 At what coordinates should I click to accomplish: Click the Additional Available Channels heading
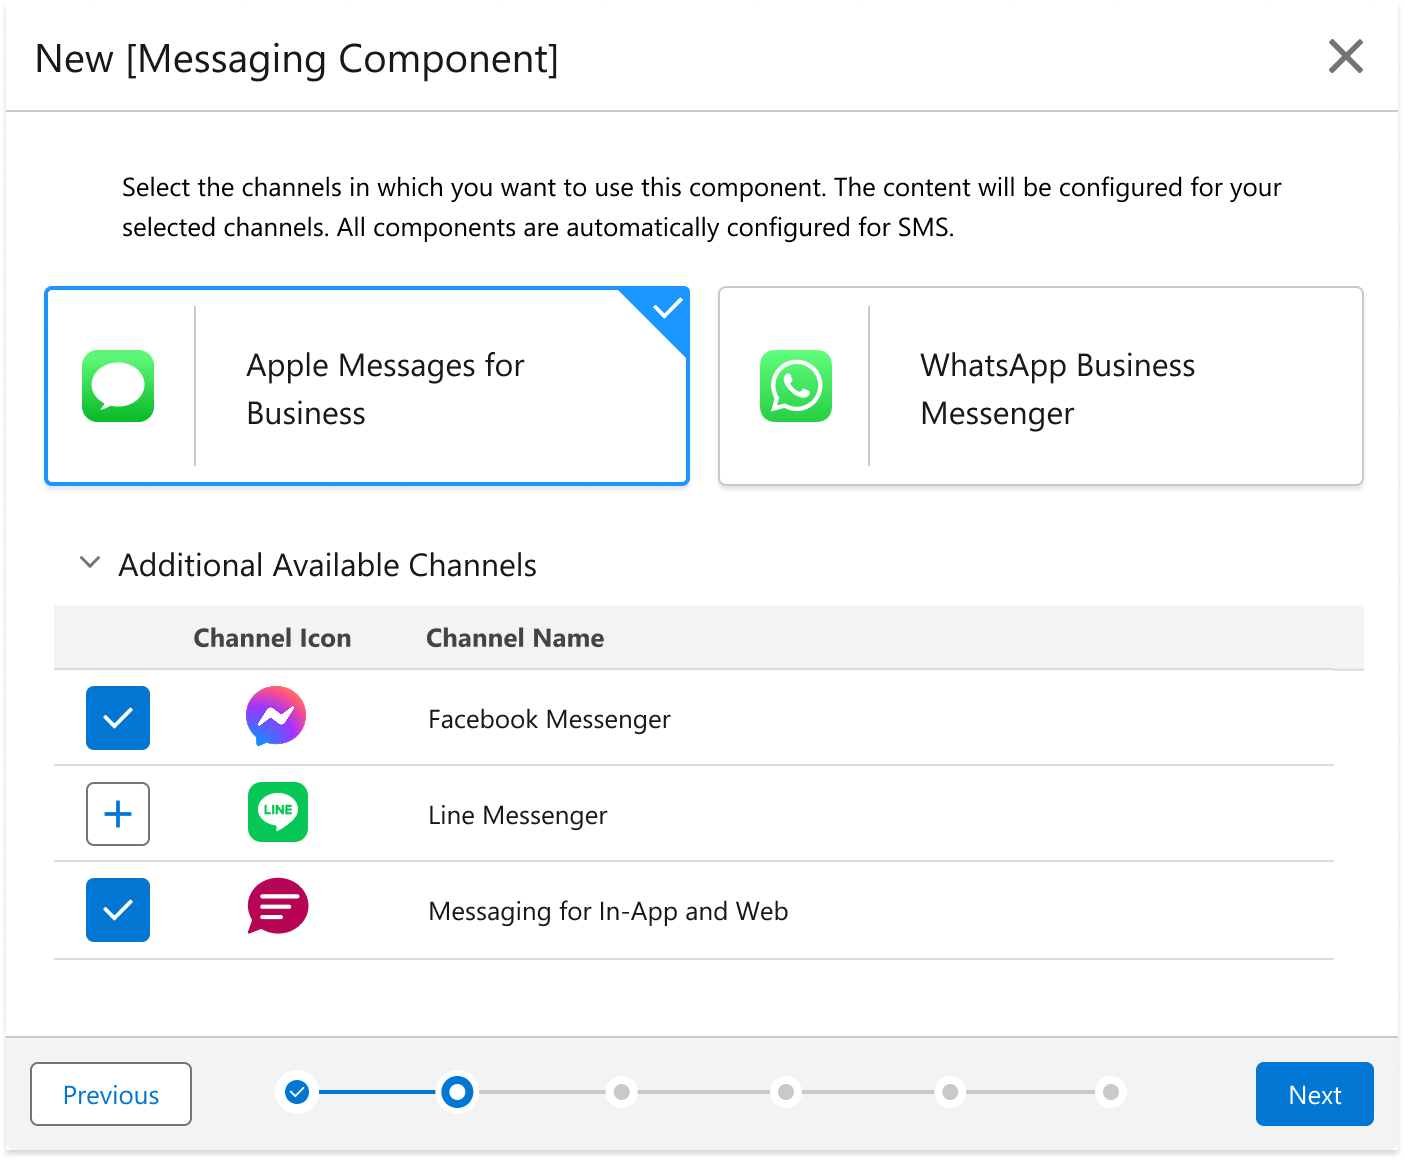(x=328, y=565)
